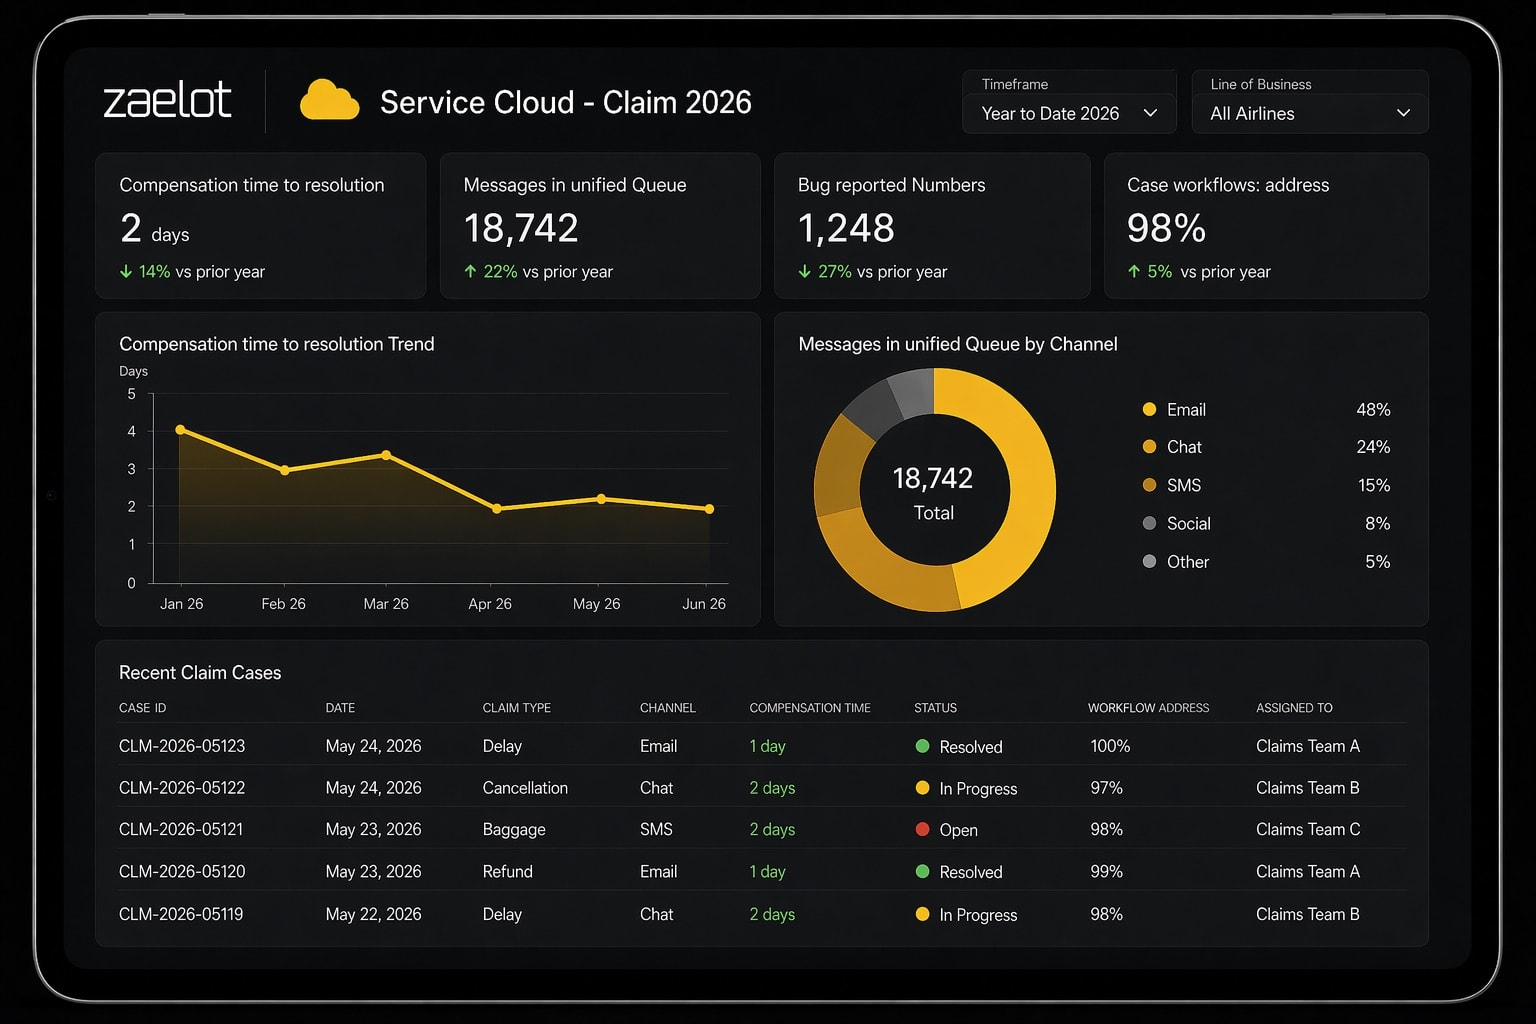Sort by CLAIM TYPE column header

click(516, 708)
